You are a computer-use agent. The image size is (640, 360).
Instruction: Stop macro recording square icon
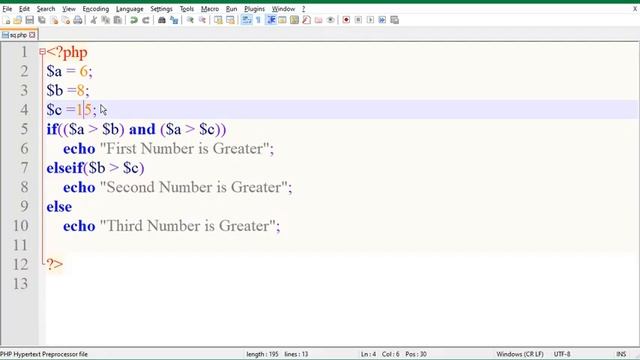pos(358,20)
